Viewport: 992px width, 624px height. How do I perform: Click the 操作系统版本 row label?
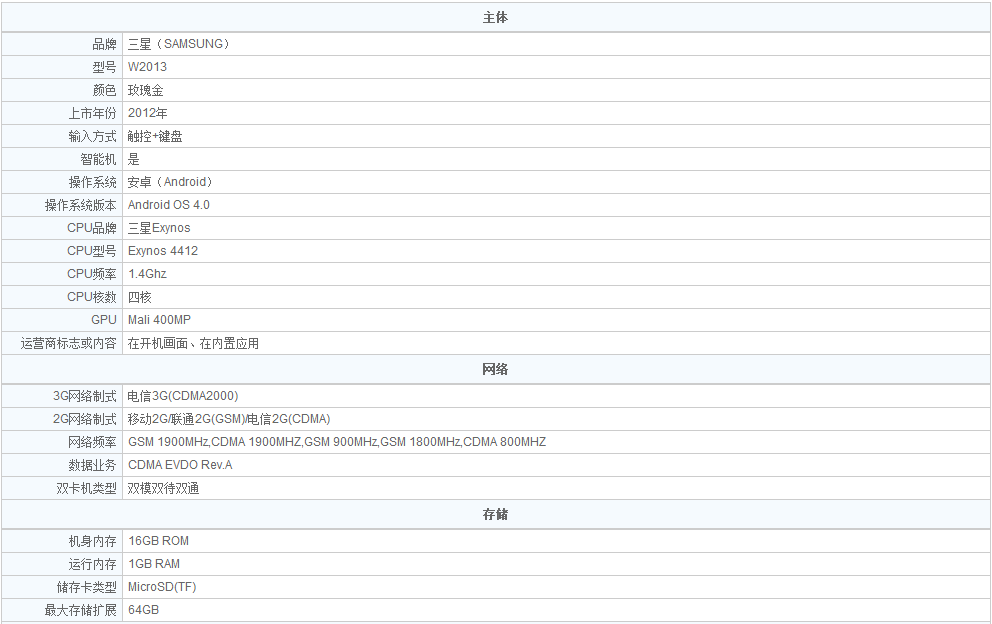80,205
